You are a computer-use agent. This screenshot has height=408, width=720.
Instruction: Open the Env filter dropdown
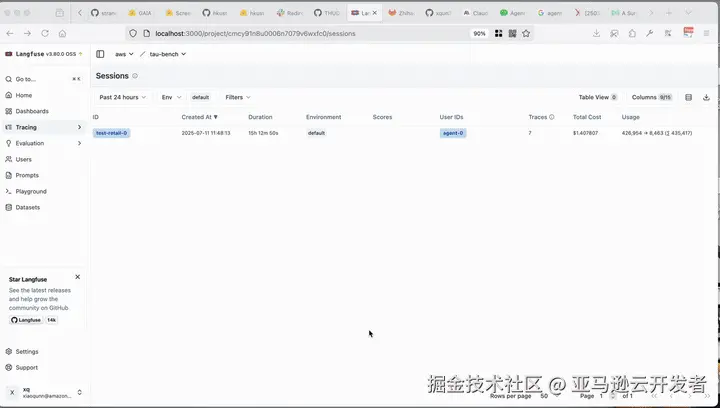pos(171,97)
